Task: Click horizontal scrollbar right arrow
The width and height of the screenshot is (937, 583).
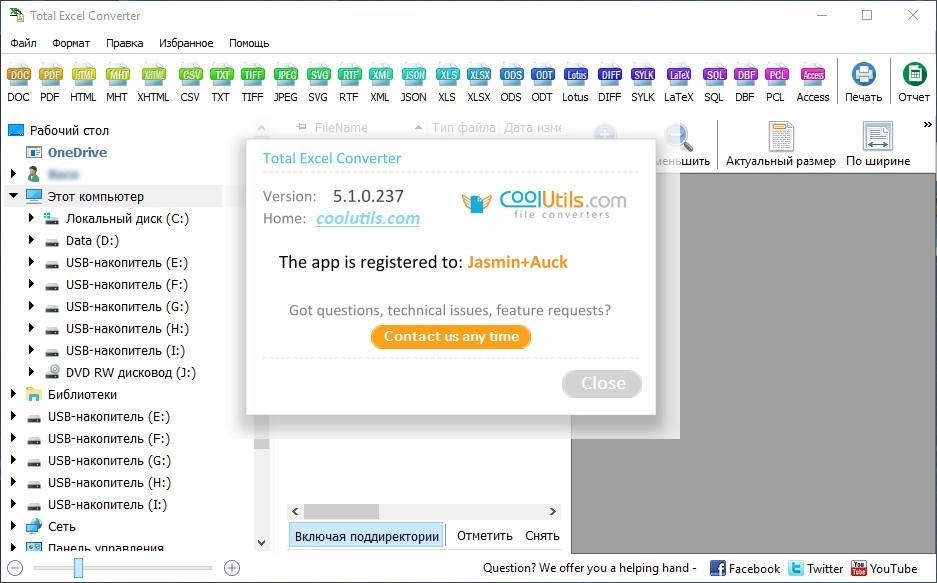Action: (x=553, y=511)
